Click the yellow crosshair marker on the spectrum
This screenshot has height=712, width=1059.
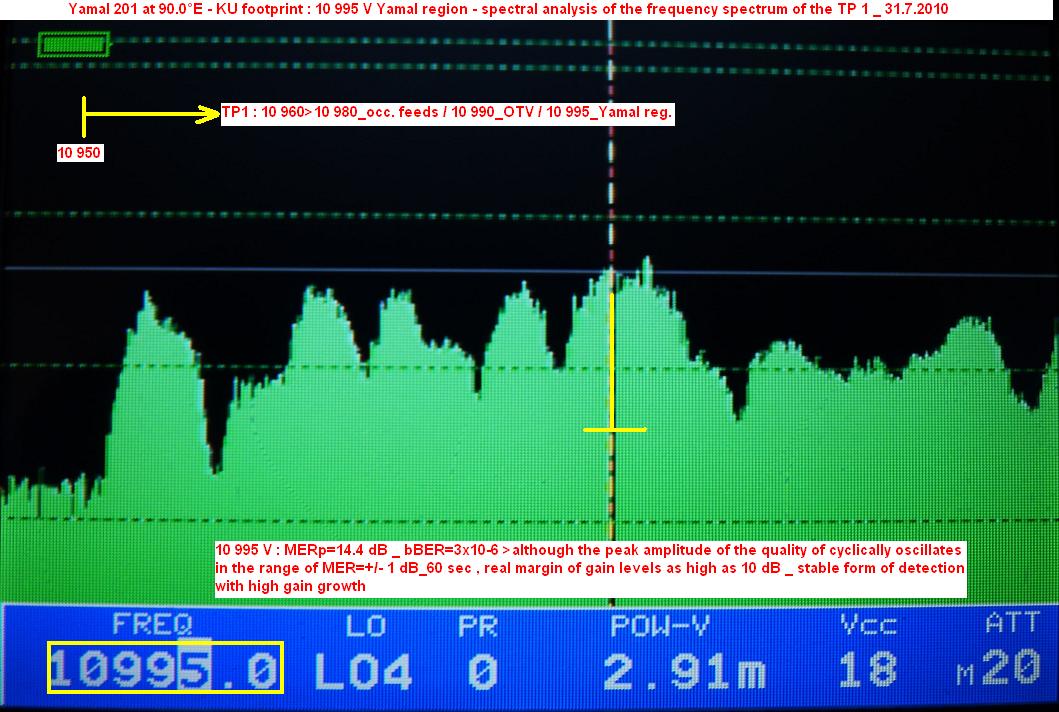[x=614, y=430]
